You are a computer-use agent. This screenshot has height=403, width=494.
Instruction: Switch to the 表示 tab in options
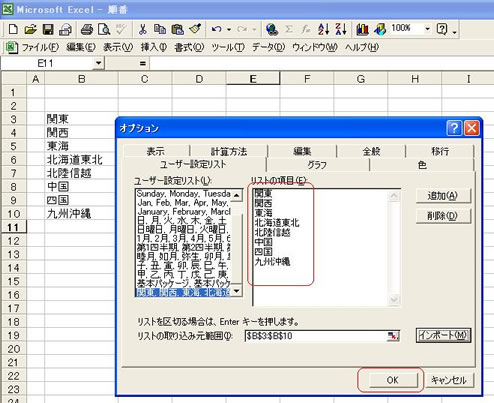coord(156,151)
